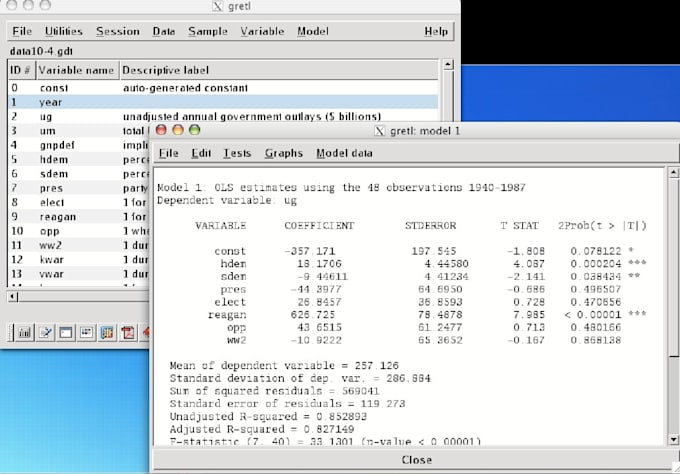This screenshot has width=680, height=474.
Task: Open the Sample menu in main window
Action: click(x=208, y=31)
